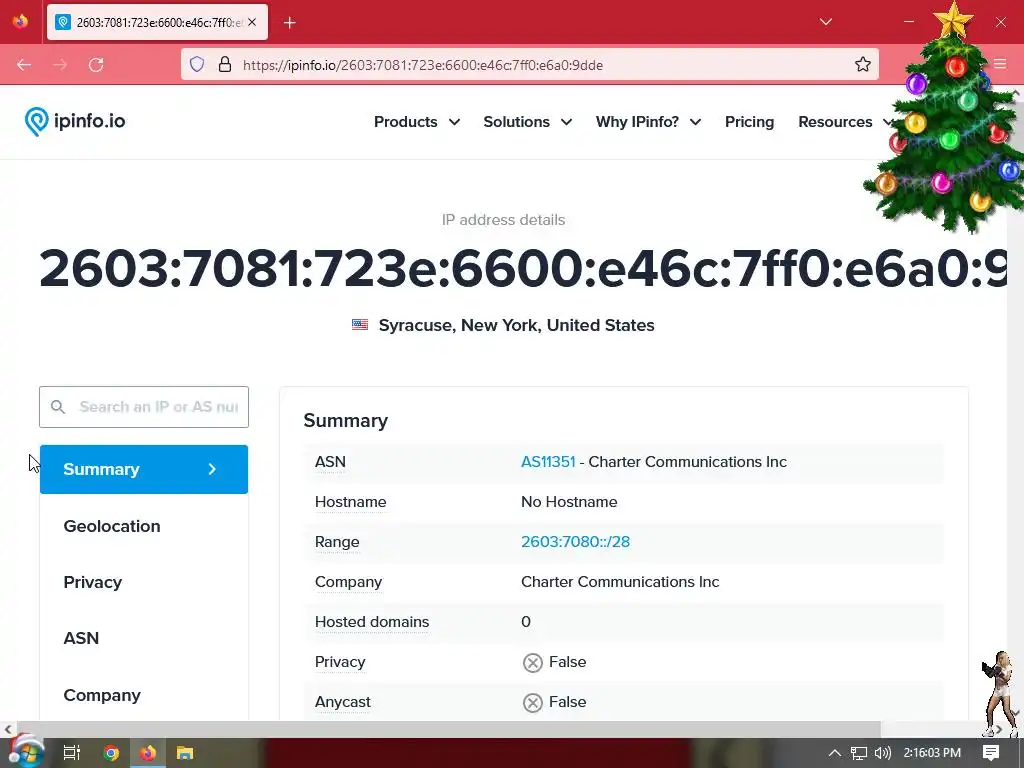This screenshot has height=768, width=1024.
Task: Click the Privacy False cross icon
Action: (x=532, y=663)
